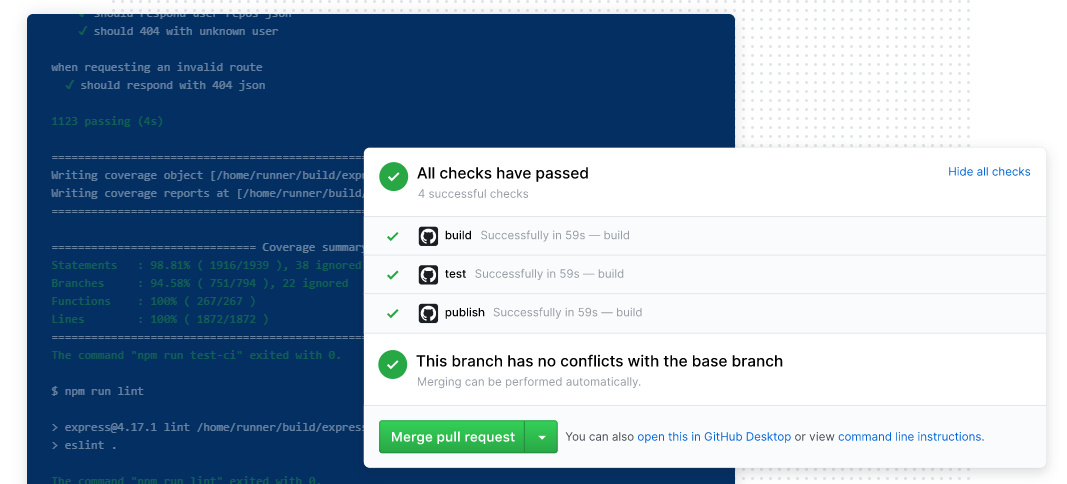This screenshot has width=1067, height=484.
Task: Select the build check name
Action: tap(458, 236)
